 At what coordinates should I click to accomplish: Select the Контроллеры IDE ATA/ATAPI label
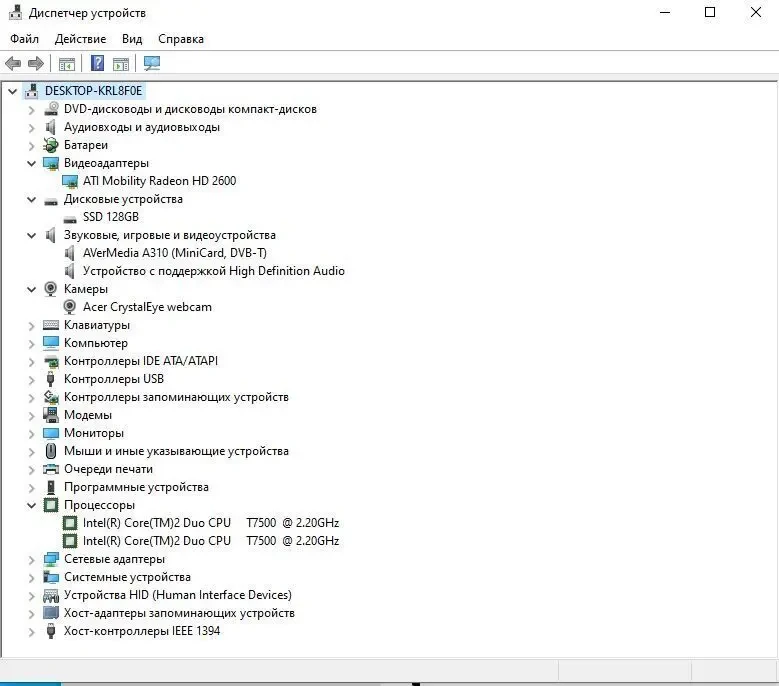click(141, 361)
